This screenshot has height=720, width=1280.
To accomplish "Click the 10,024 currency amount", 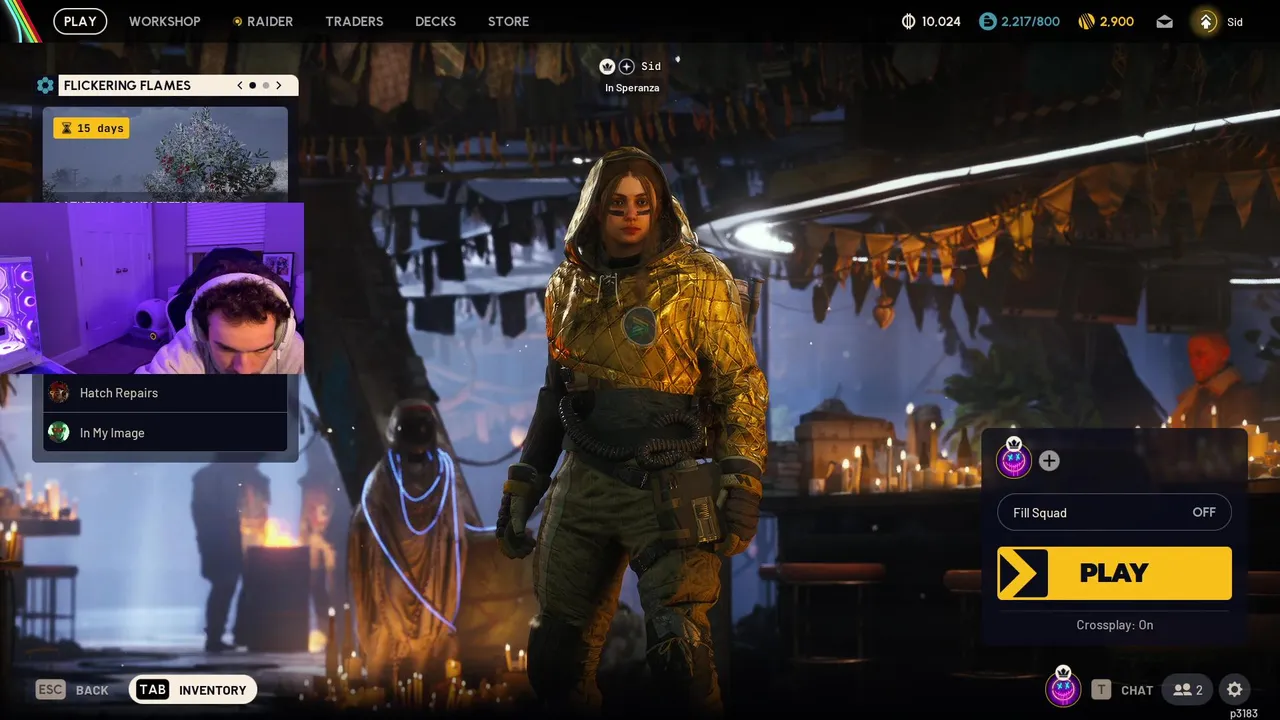I will click(x=941, y=21).
